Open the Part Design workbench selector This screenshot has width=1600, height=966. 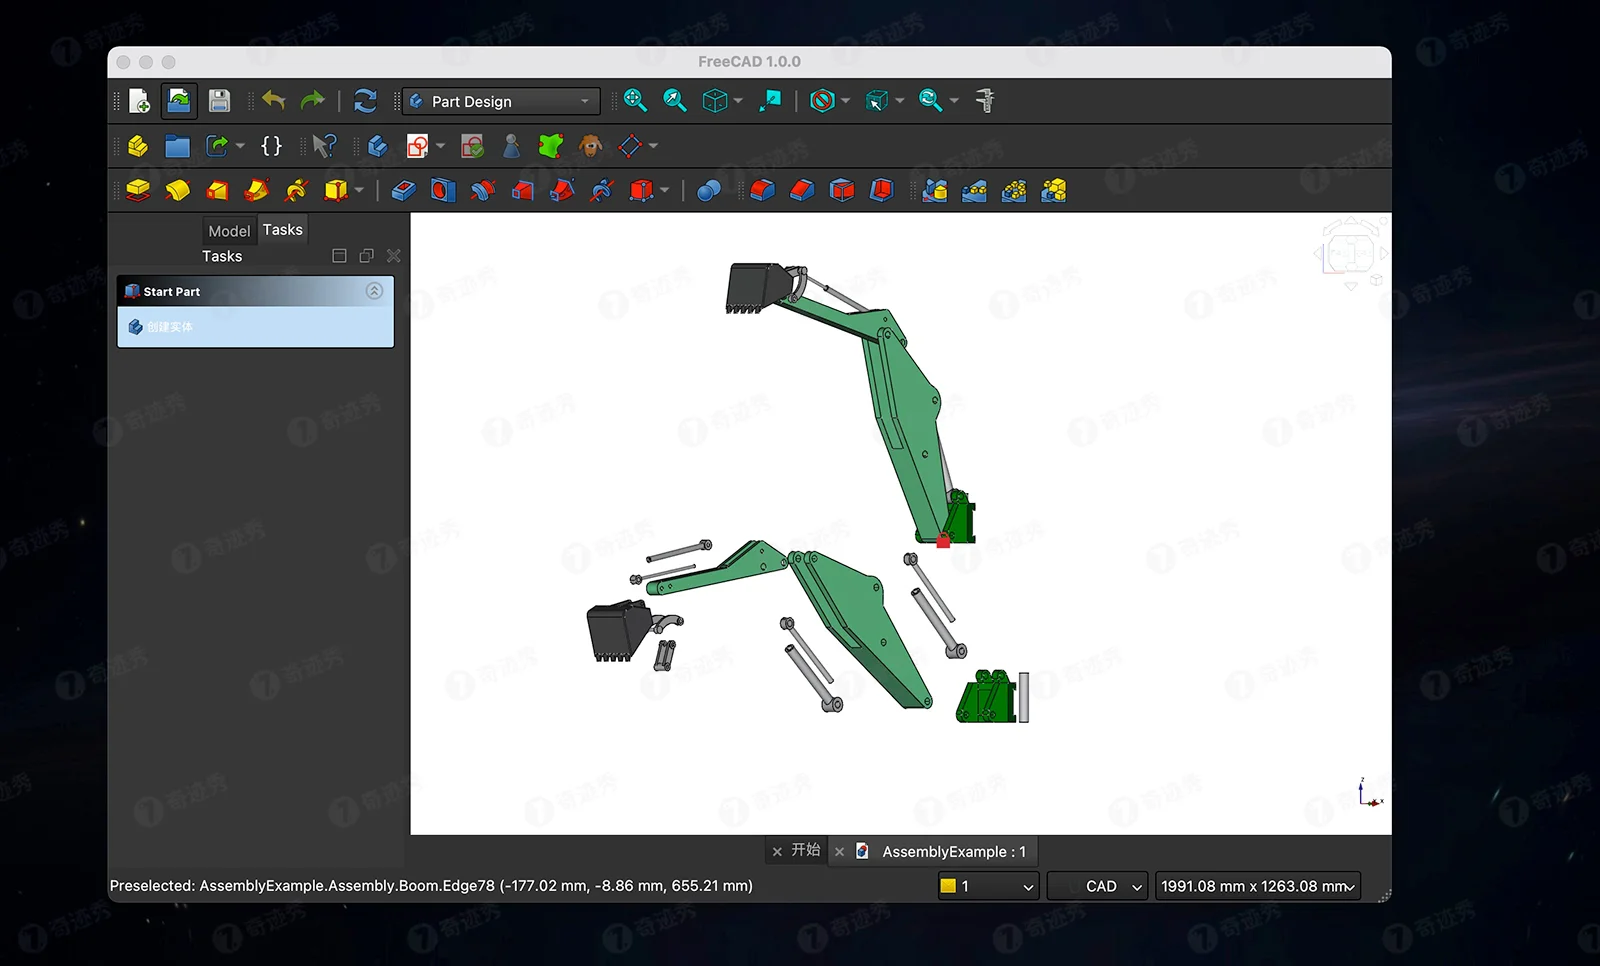pos(500,100)
